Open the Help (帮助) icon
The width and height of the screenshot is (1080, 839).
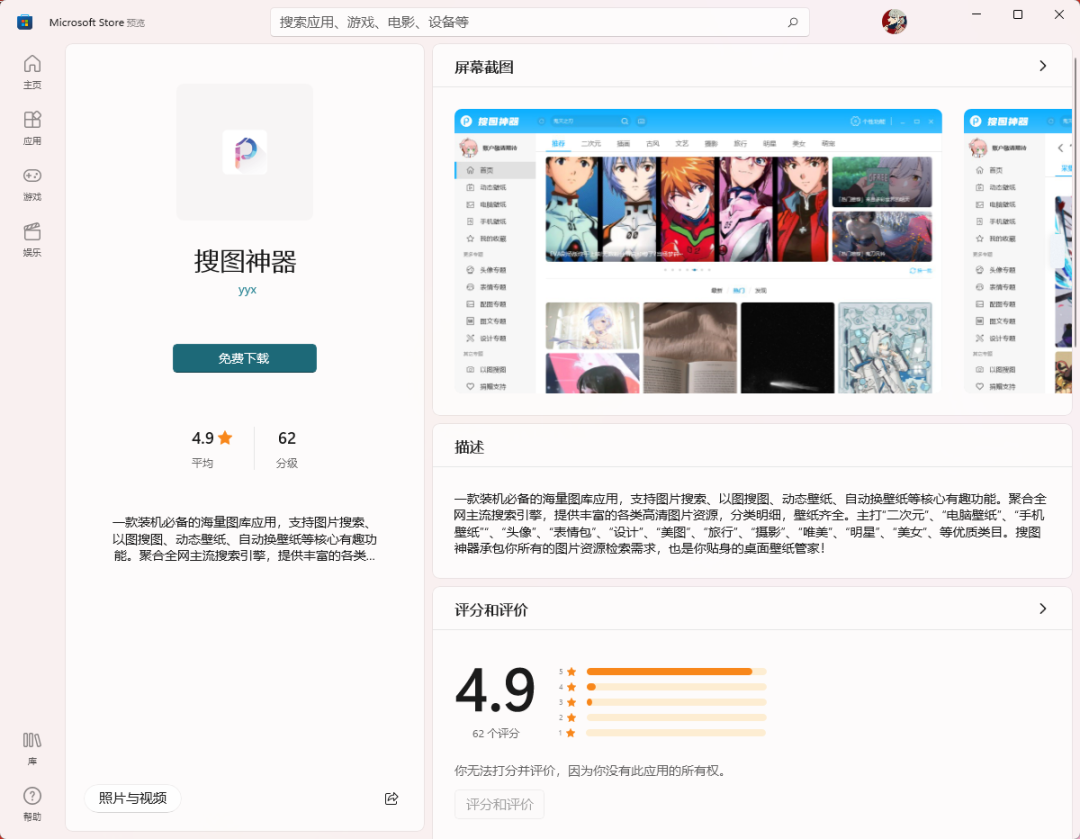coord(32,804)
